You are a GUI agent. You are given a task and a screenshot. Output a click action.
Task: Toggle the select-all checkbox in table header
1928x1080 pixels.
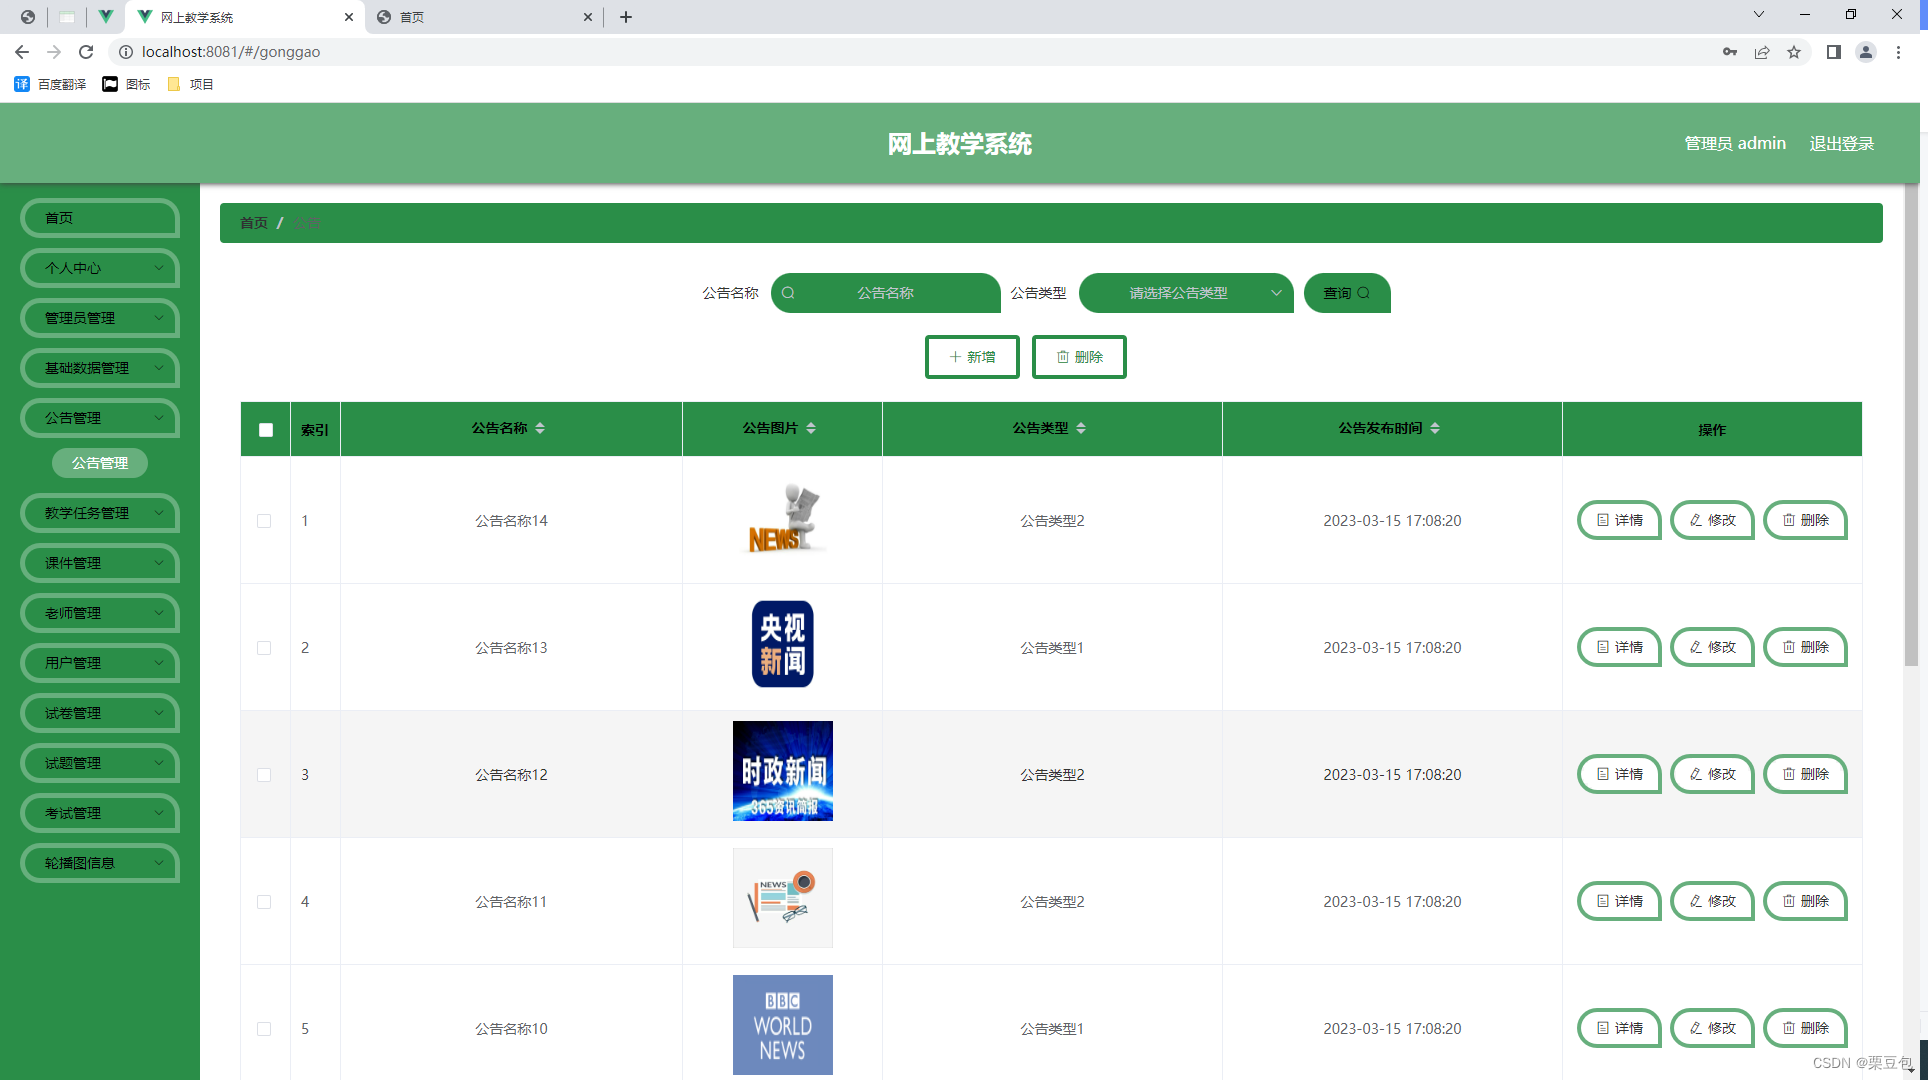[266, 430]
